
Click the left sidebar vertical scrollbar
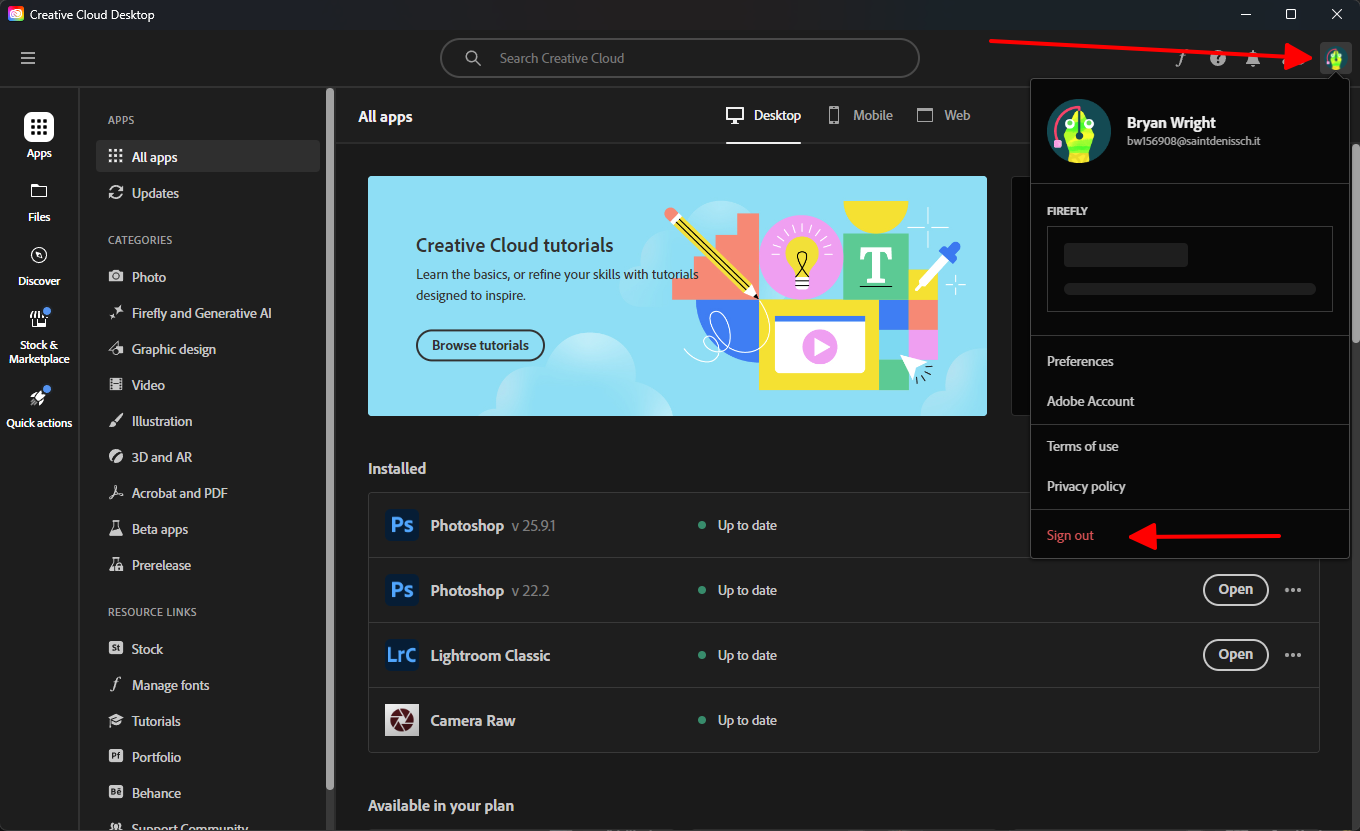coord(330,440)
